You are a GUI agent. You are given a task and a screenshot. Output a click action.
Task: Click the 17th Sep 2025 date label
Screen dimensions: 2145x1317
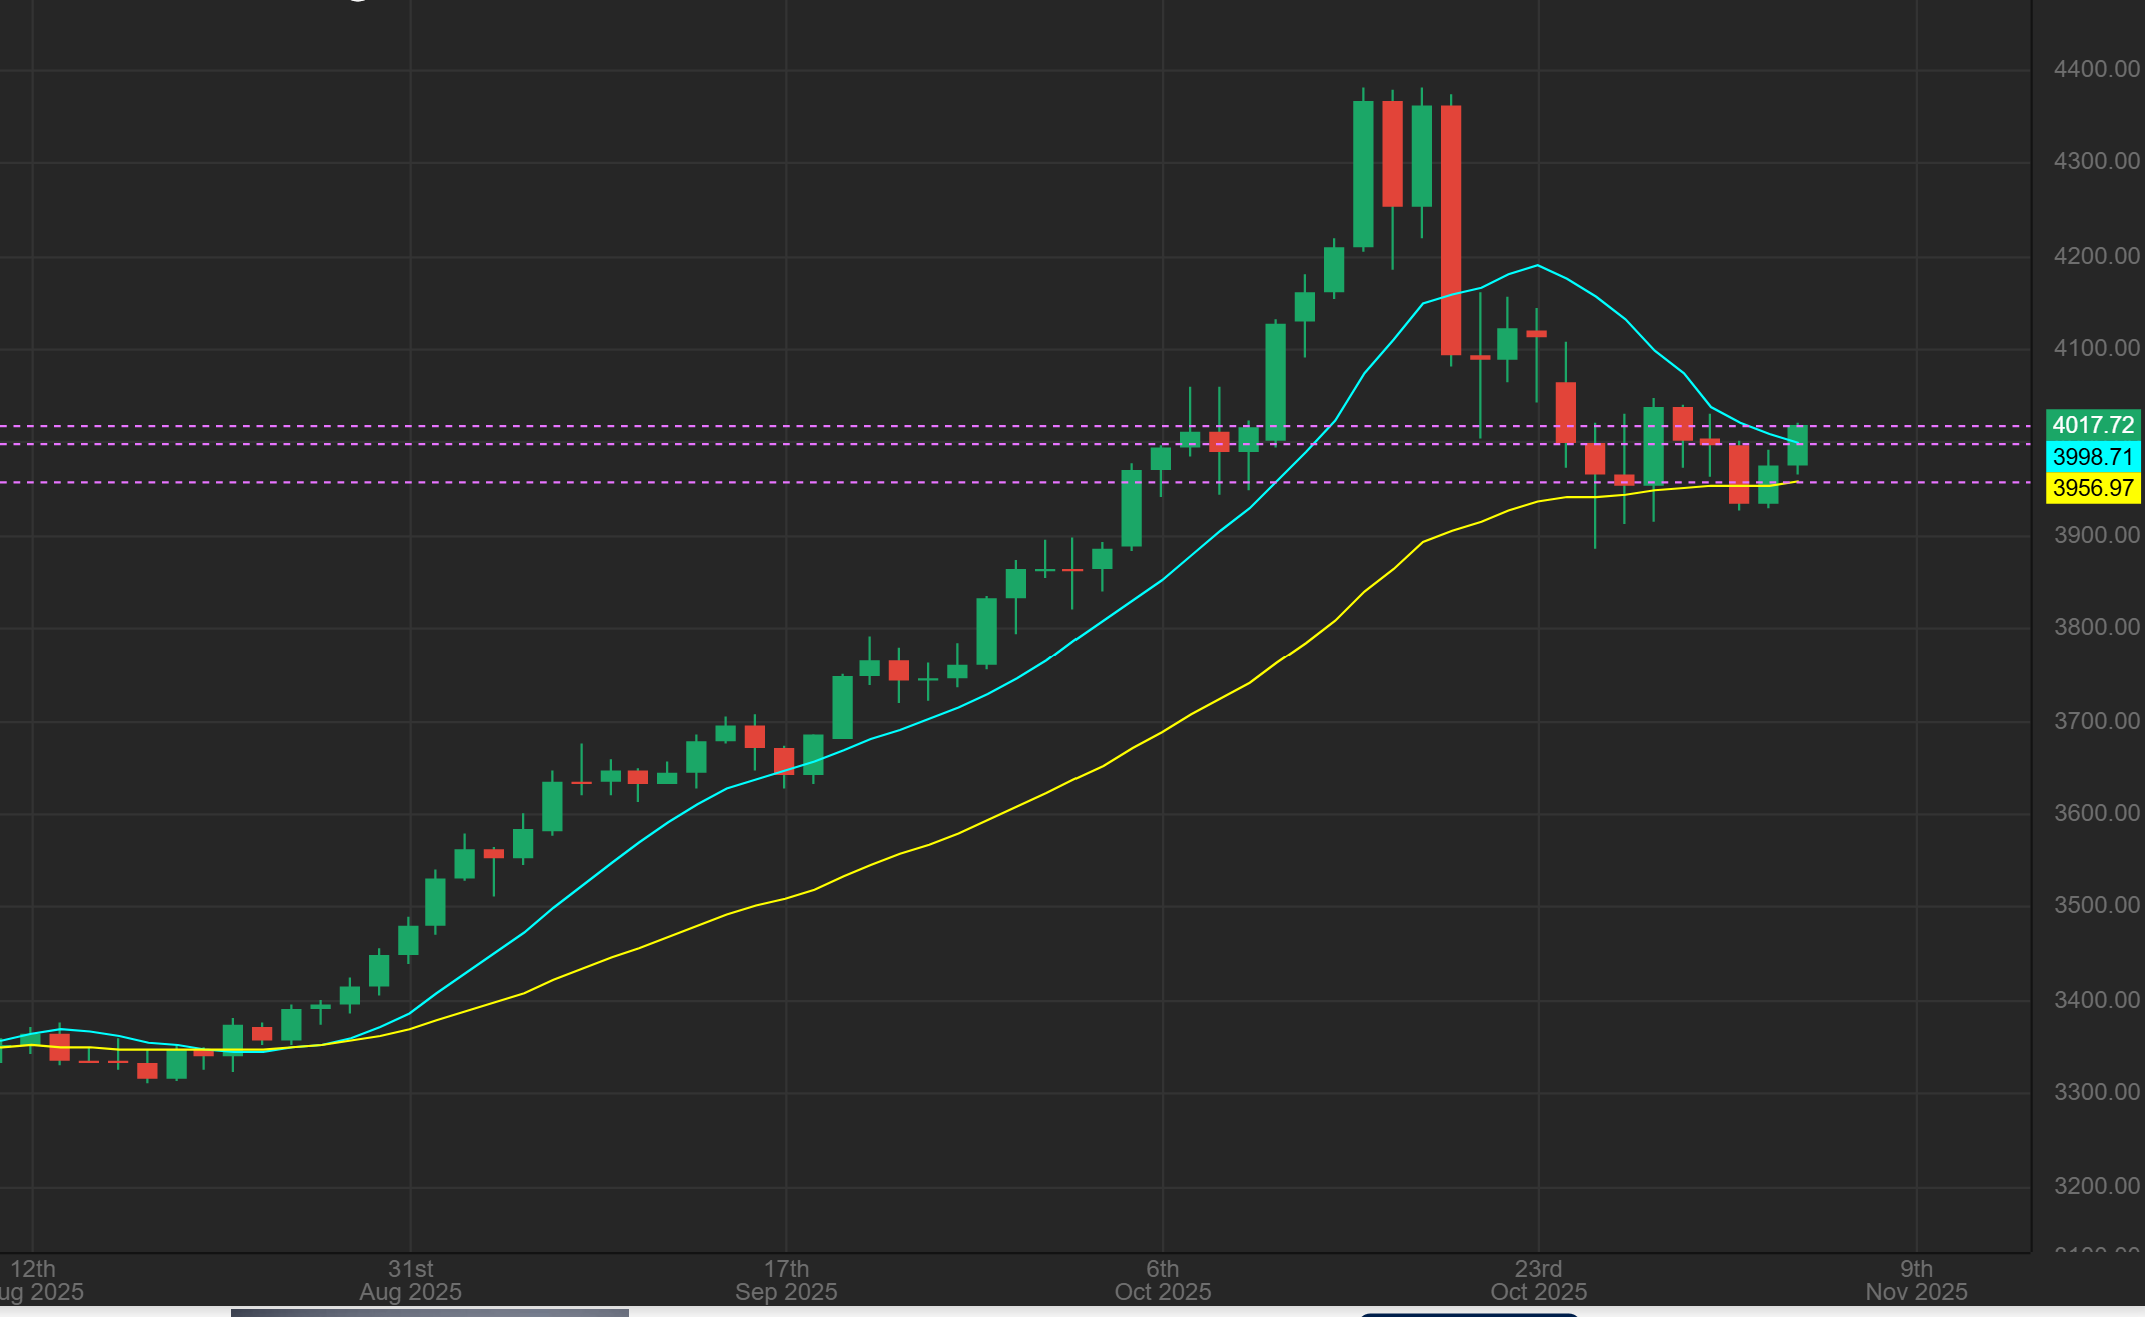(786, 1281)
